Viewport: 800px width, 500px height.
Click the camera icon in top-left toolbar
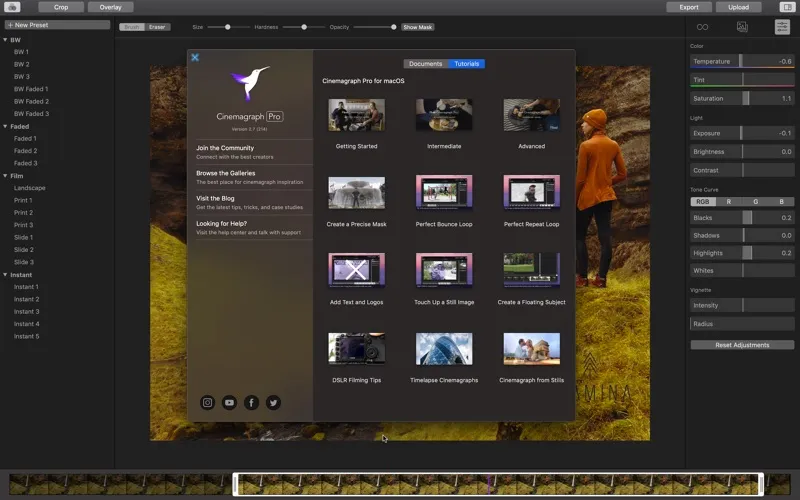pos(12,7)
